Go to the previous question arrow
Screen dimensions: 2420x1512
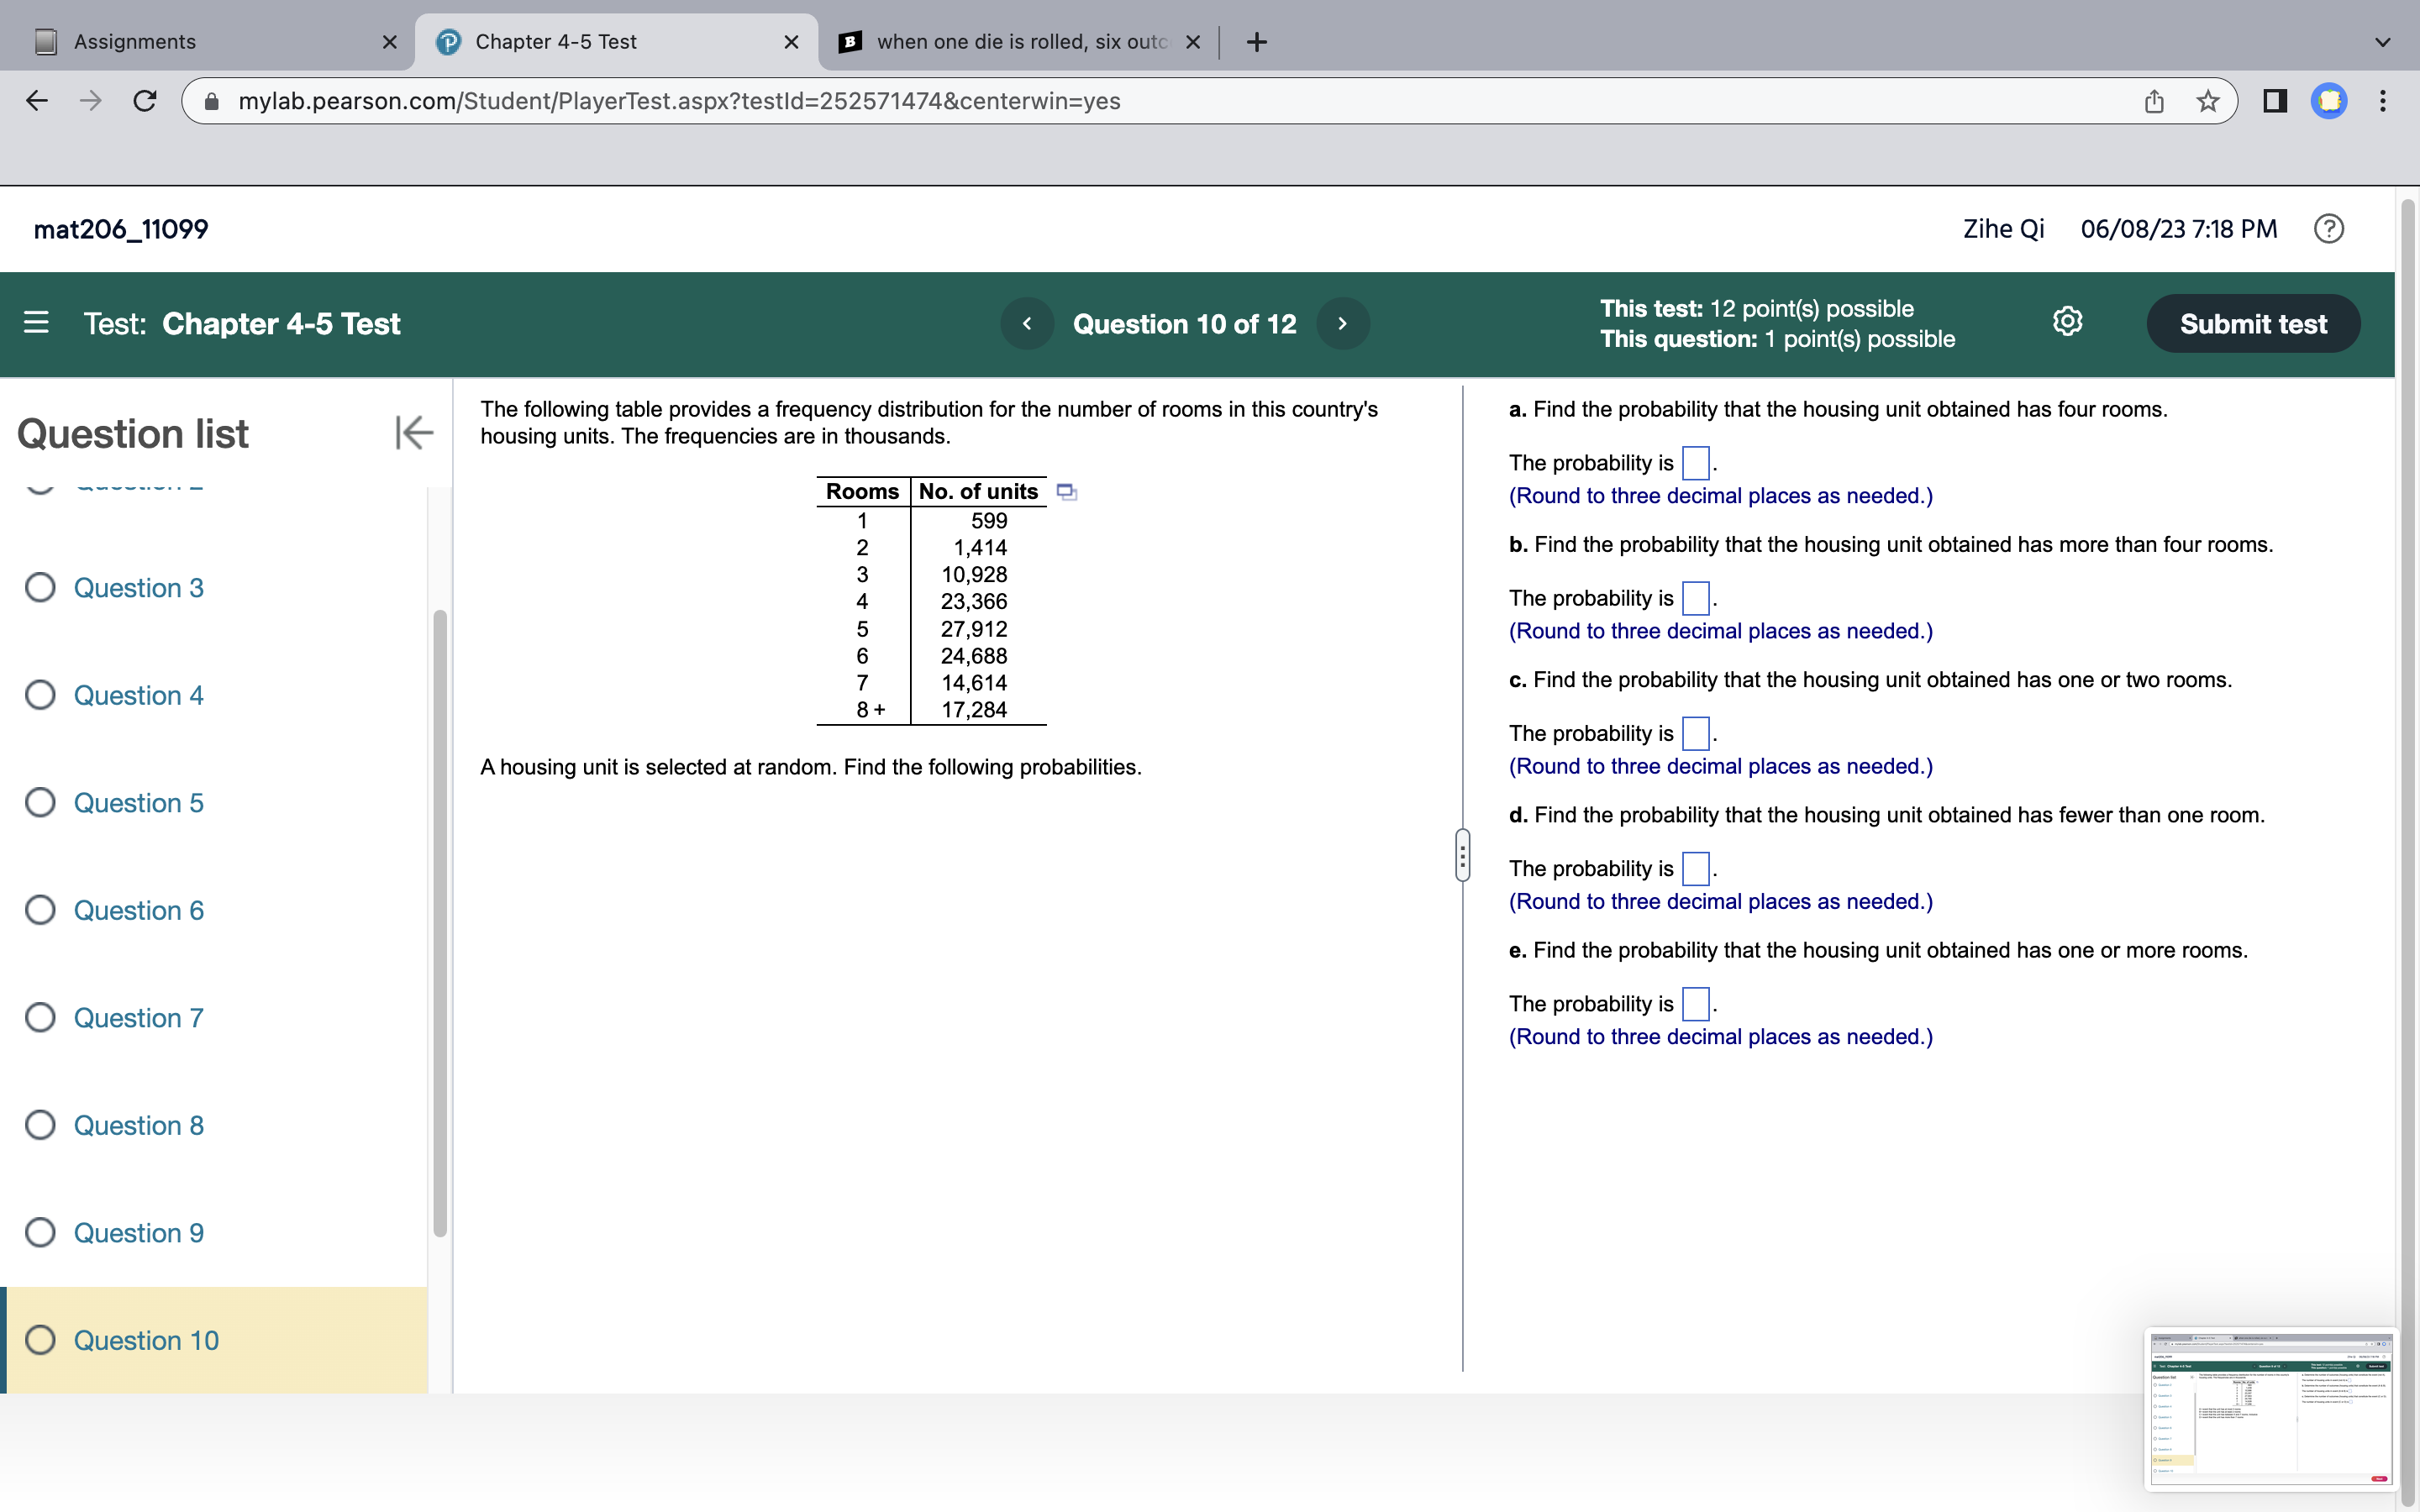[x=1027, y=324]
